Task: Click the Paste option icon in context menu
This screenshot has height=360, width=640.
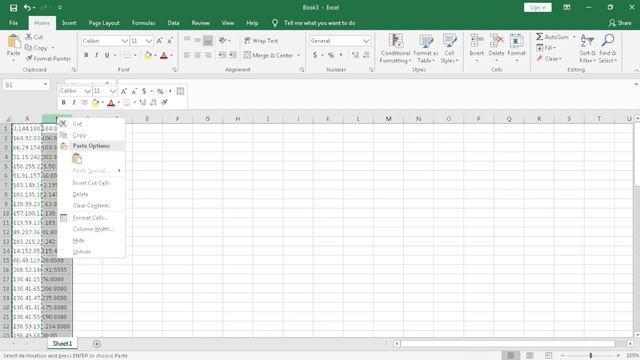Action: 77,159
